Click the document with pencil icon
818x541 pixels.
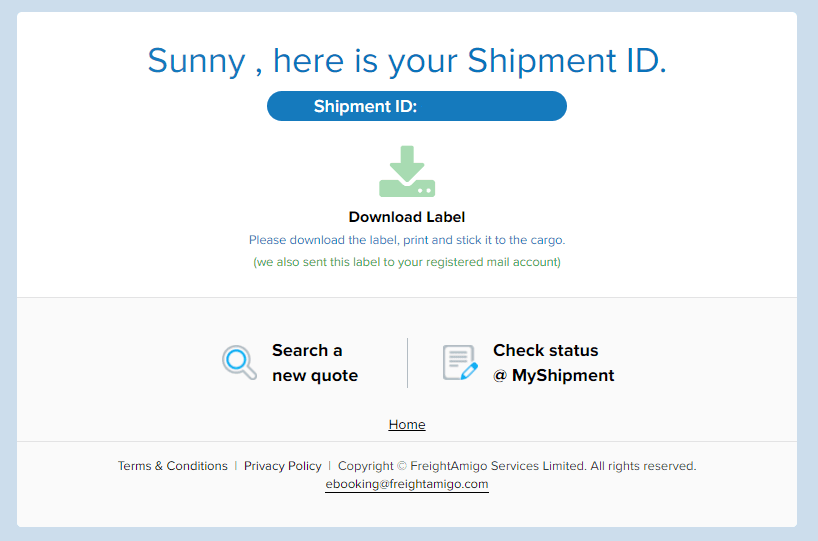point(460,362)
